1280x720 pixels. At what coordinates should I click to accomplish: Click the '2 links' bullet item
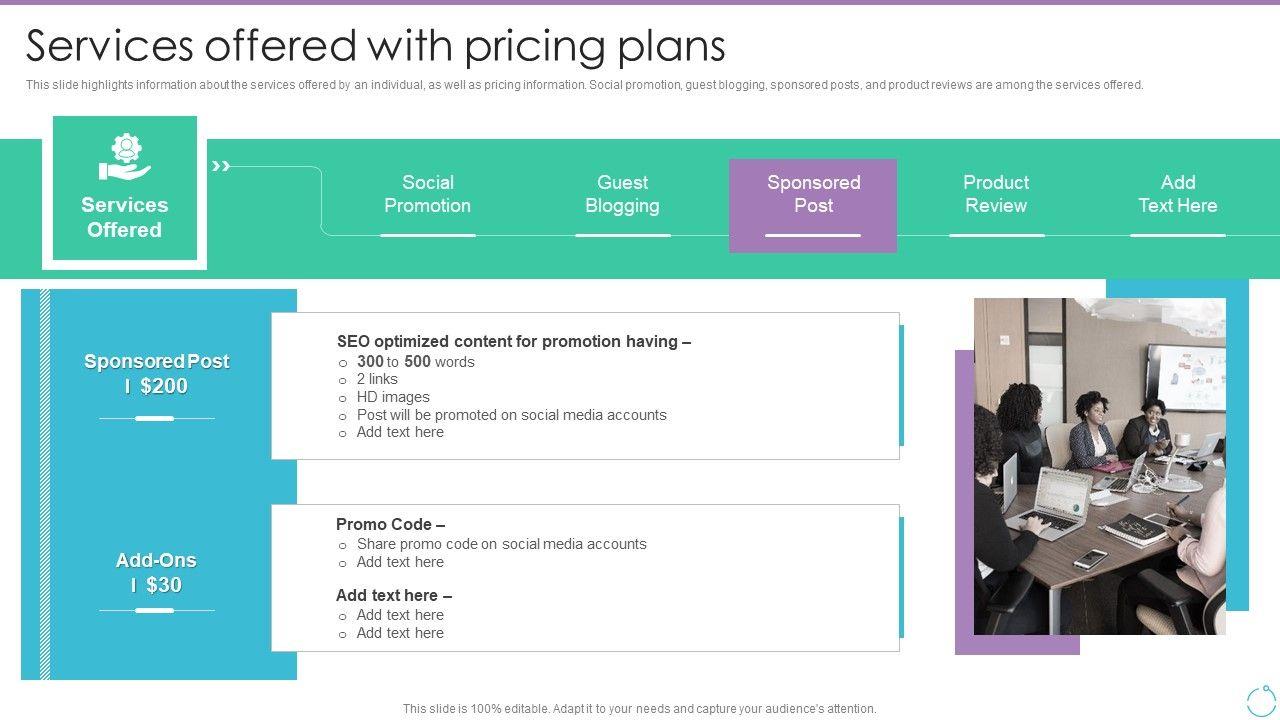coord(377,379)
